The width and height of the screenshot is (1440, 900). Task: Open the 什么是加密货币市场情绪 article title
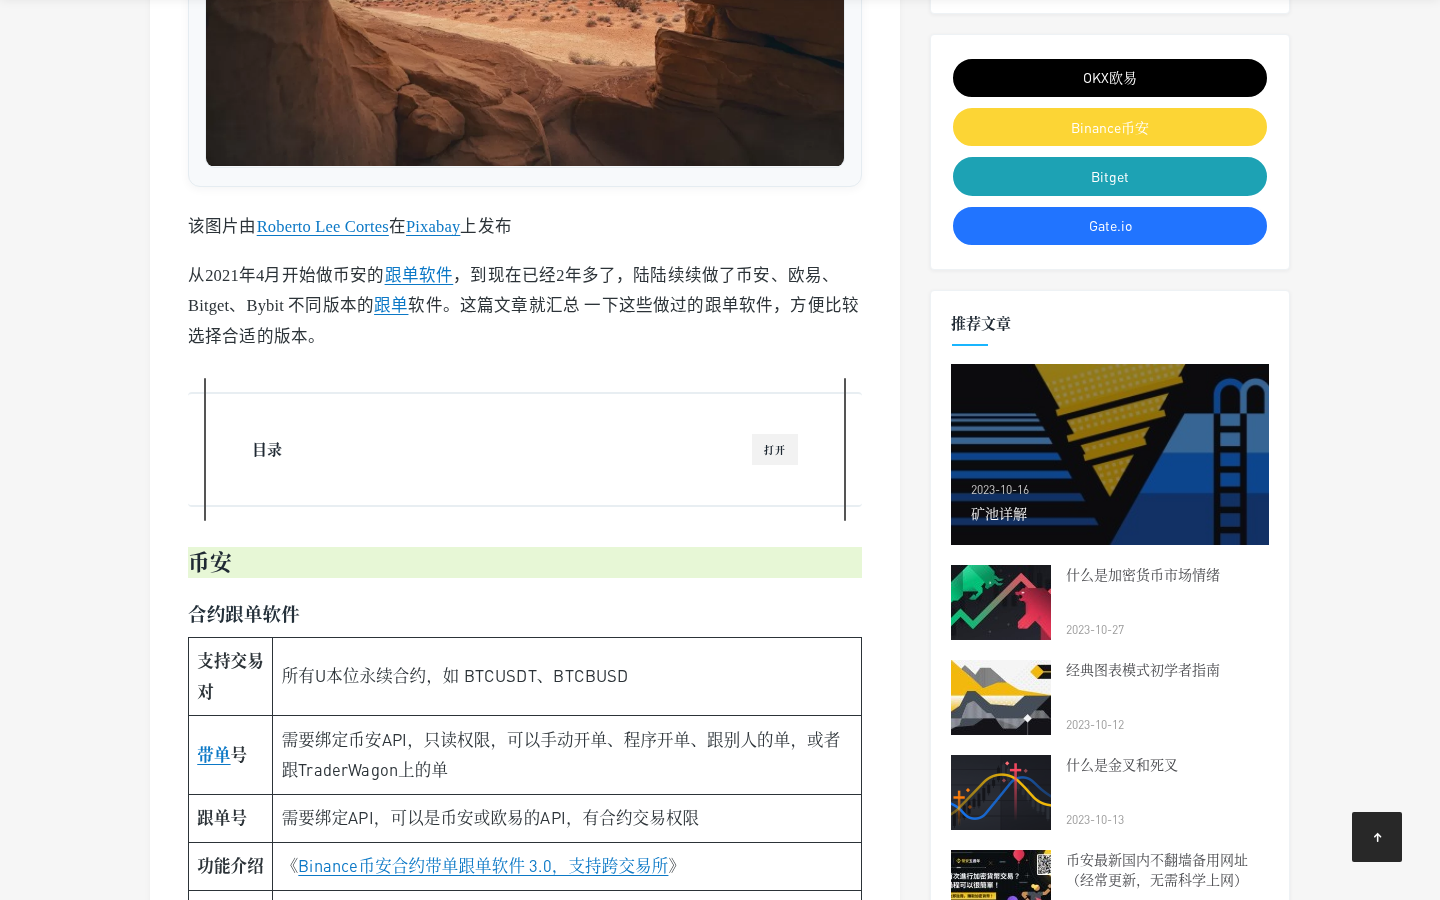(x=1143, y=575)
